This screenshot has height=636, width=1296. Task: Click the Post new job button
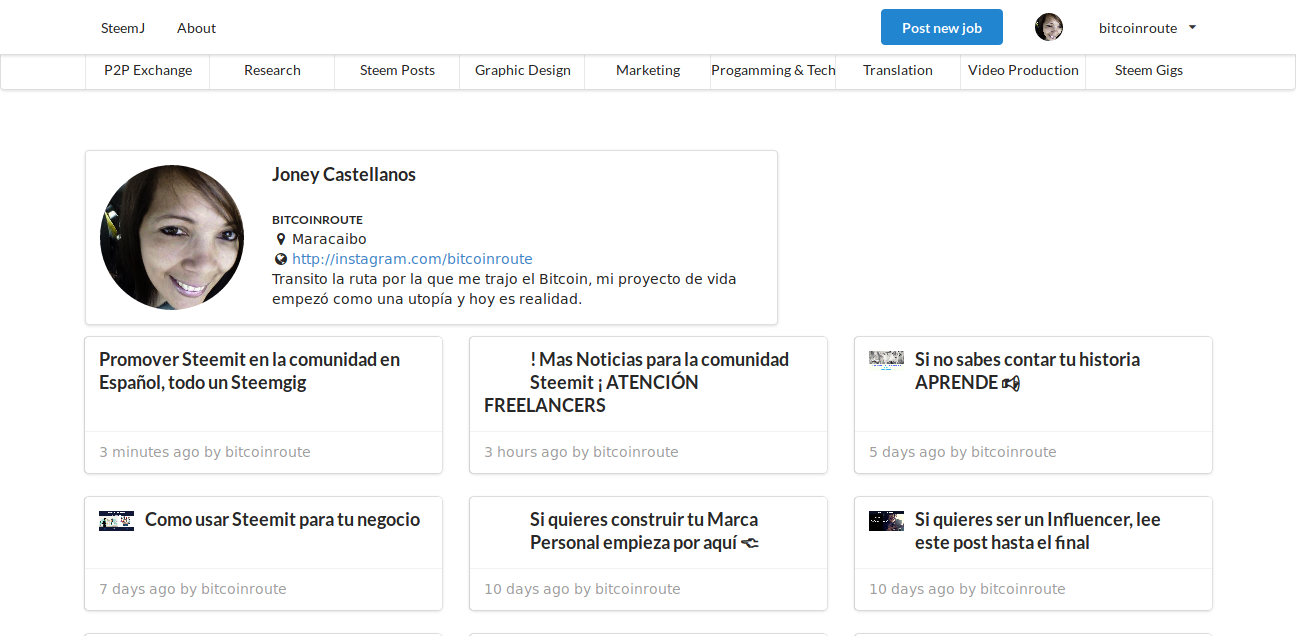tap(941, 27)
